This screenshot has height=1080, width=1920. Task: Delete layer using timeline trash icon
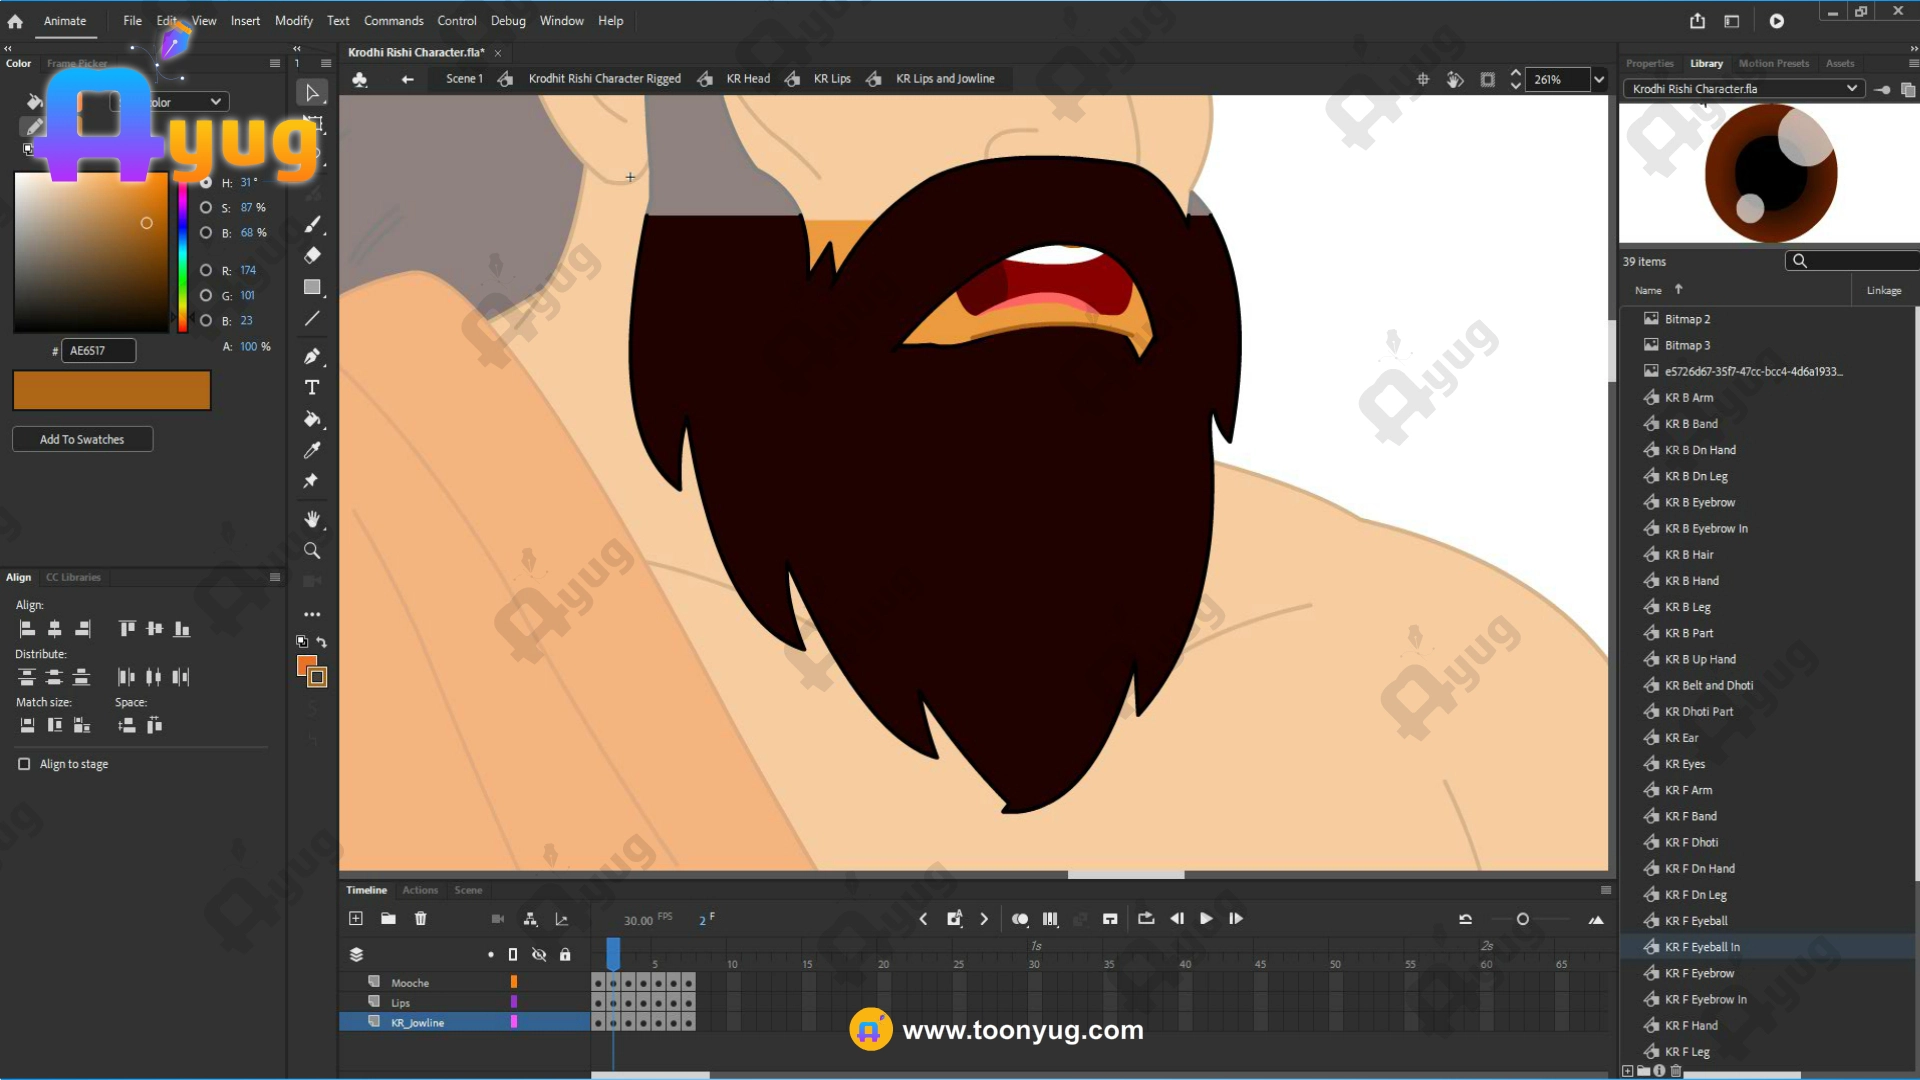420,918
